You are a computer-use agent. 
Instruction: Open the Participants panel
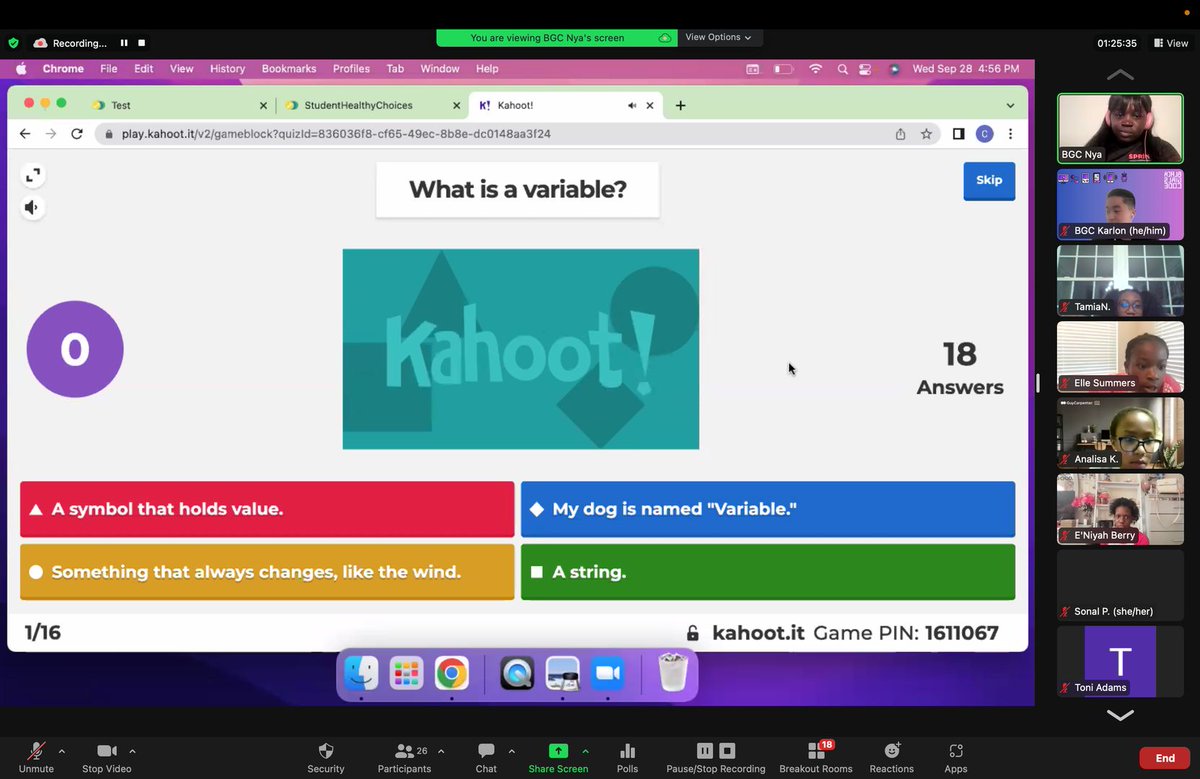(x=404, y=758)
